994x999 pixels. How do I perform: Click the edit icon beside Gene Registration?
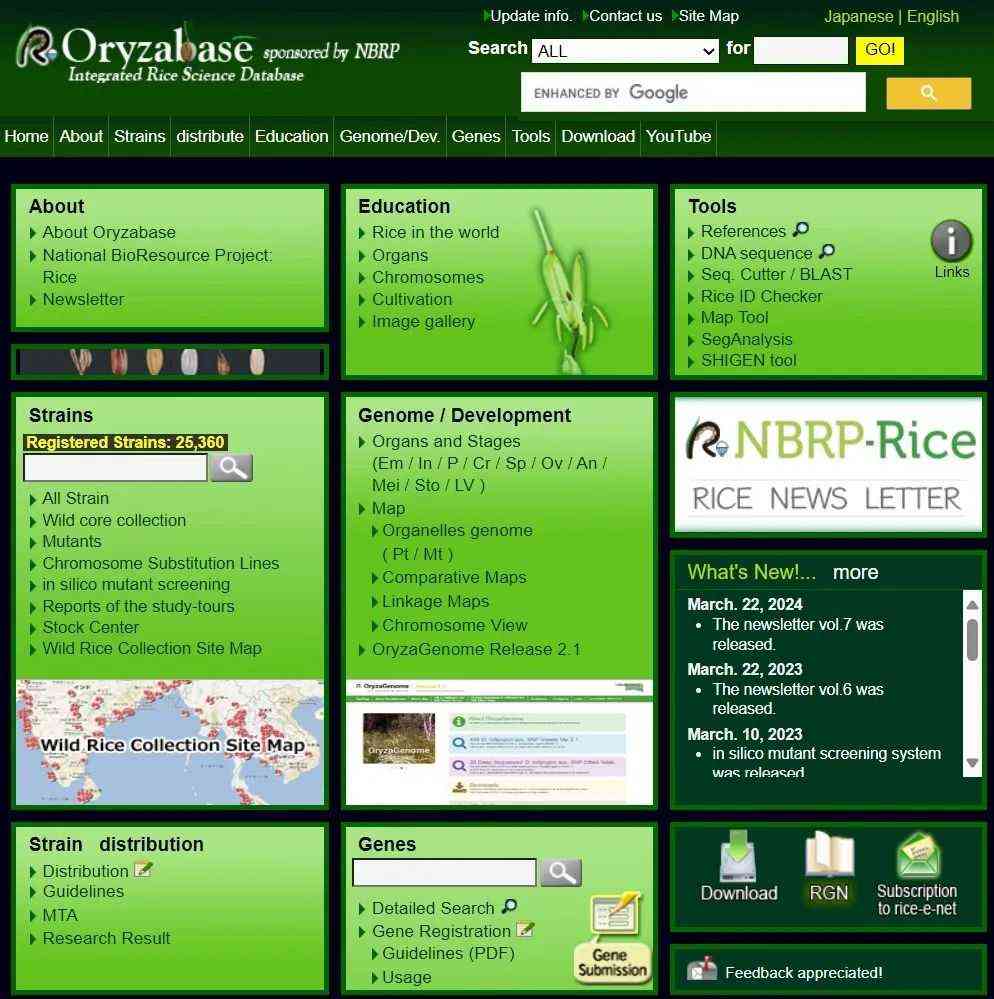[x=525, y=930]
